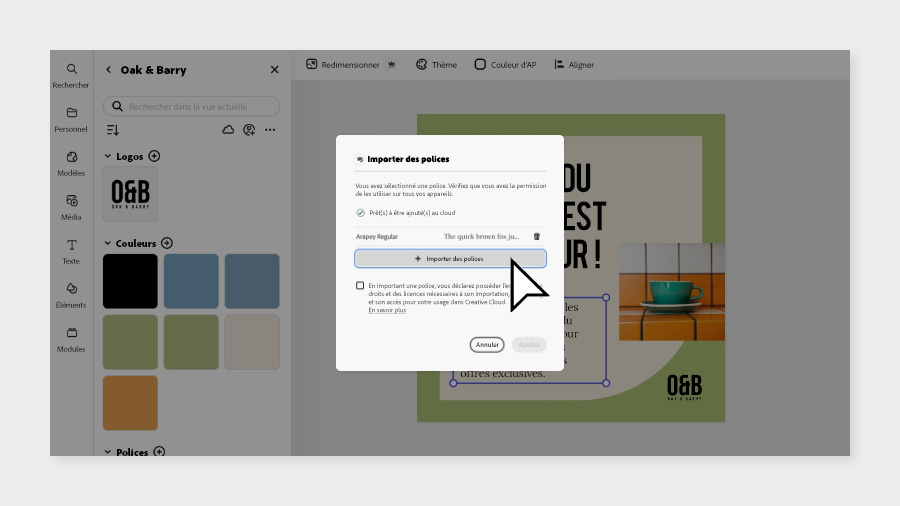
Task: Click the cloud sync icon
Action: coord(228,130)
